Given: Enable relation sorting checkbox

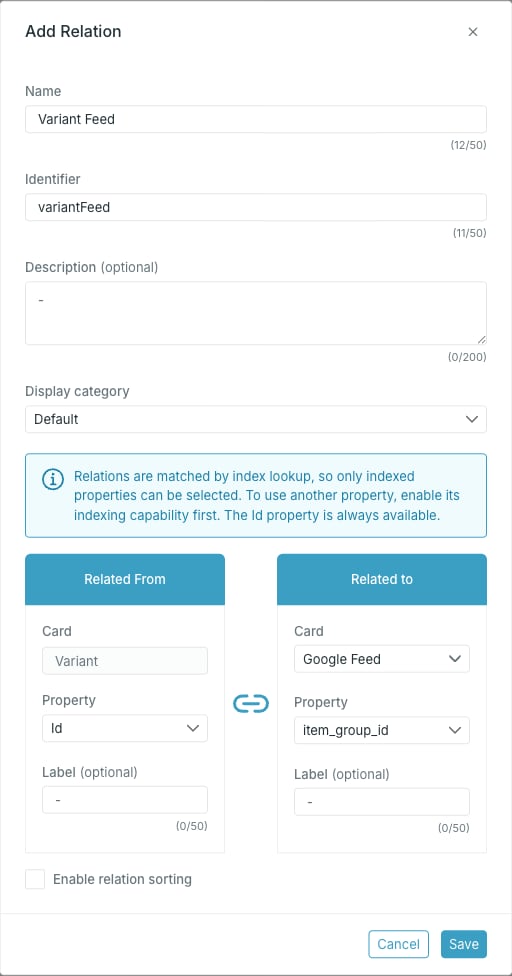Looking at the screenshot, I should [35, 880].
